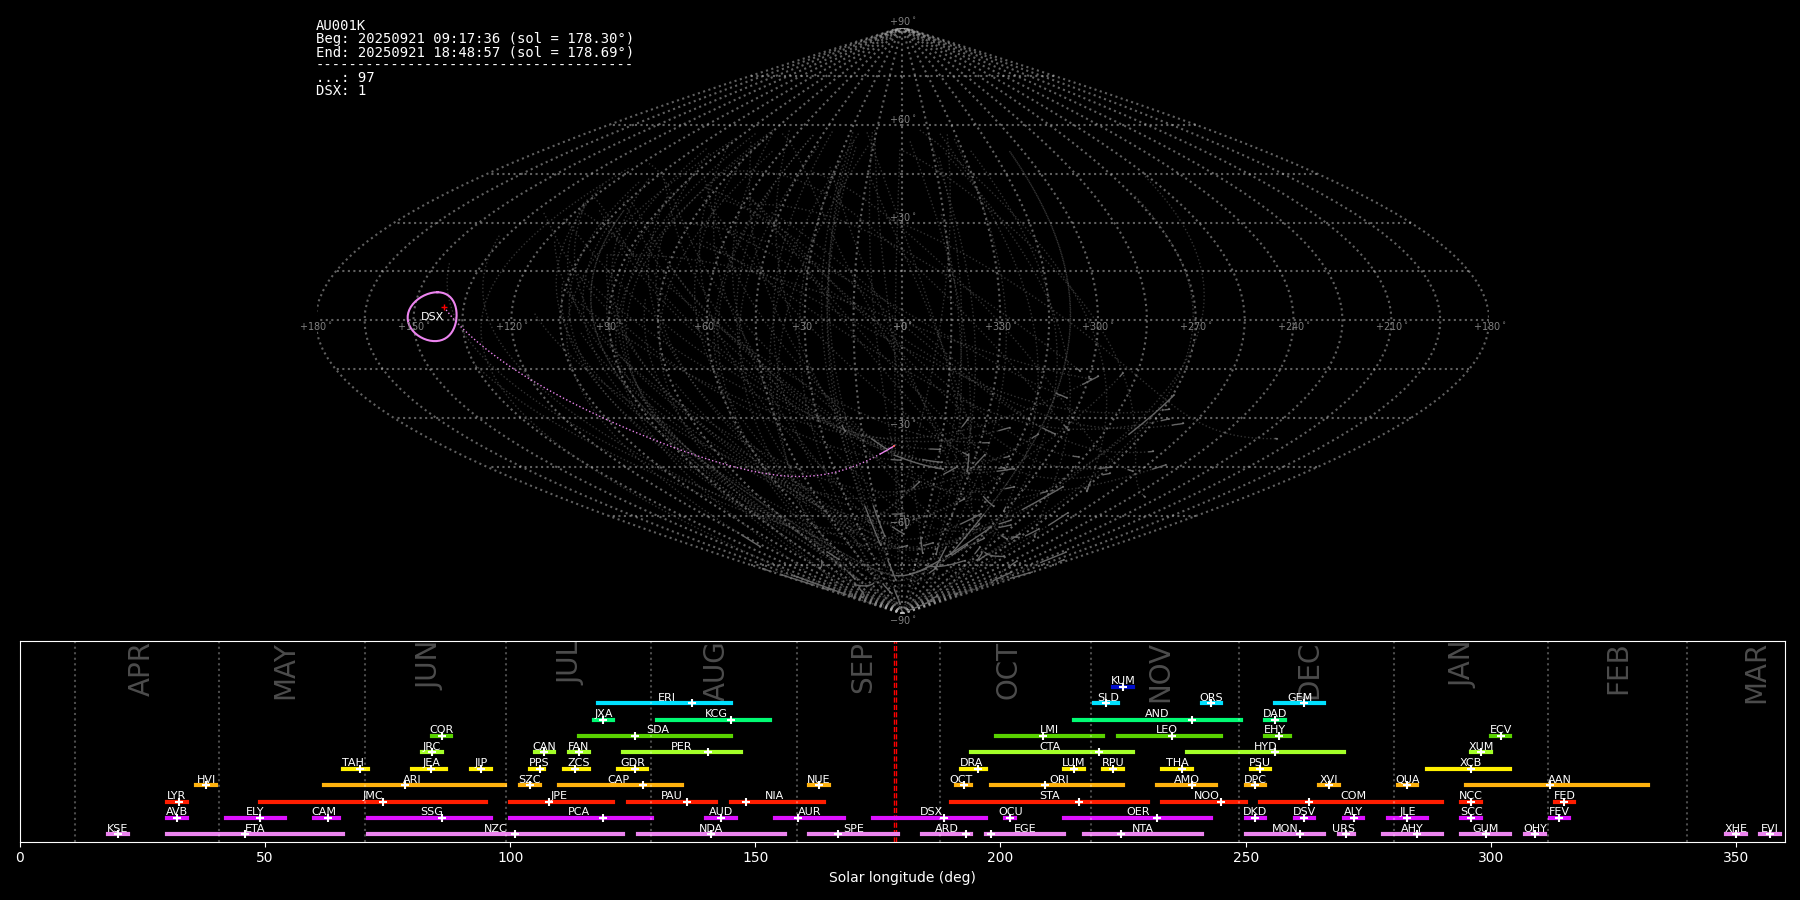Click the NOO shower label

[x=1207, y=796]
